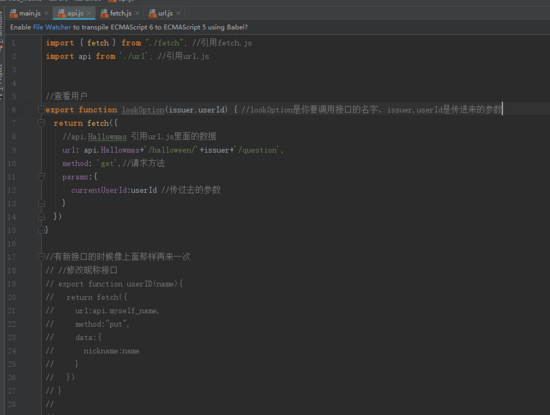
Task: Click the File Watcher link in banner
Action: [x=52, y=27]
